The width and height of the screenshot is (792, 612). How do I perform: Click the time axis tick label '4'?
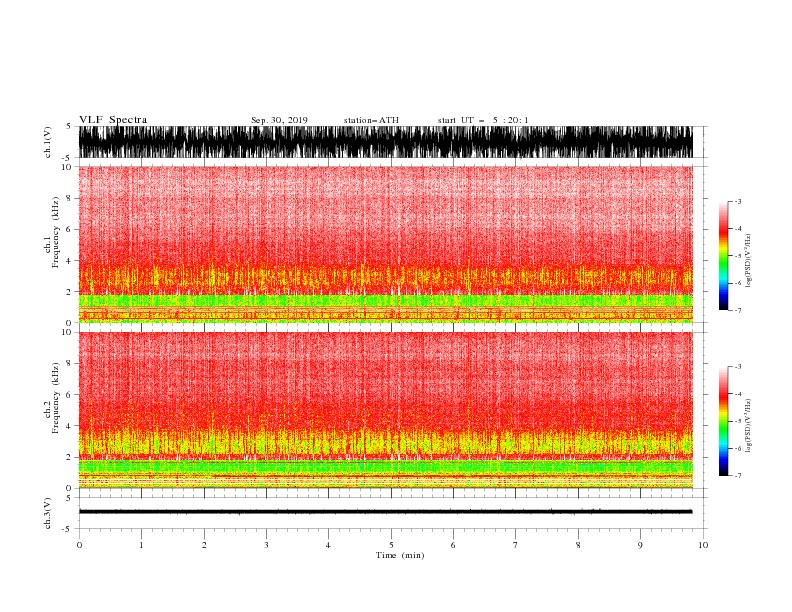coord(328,545)
